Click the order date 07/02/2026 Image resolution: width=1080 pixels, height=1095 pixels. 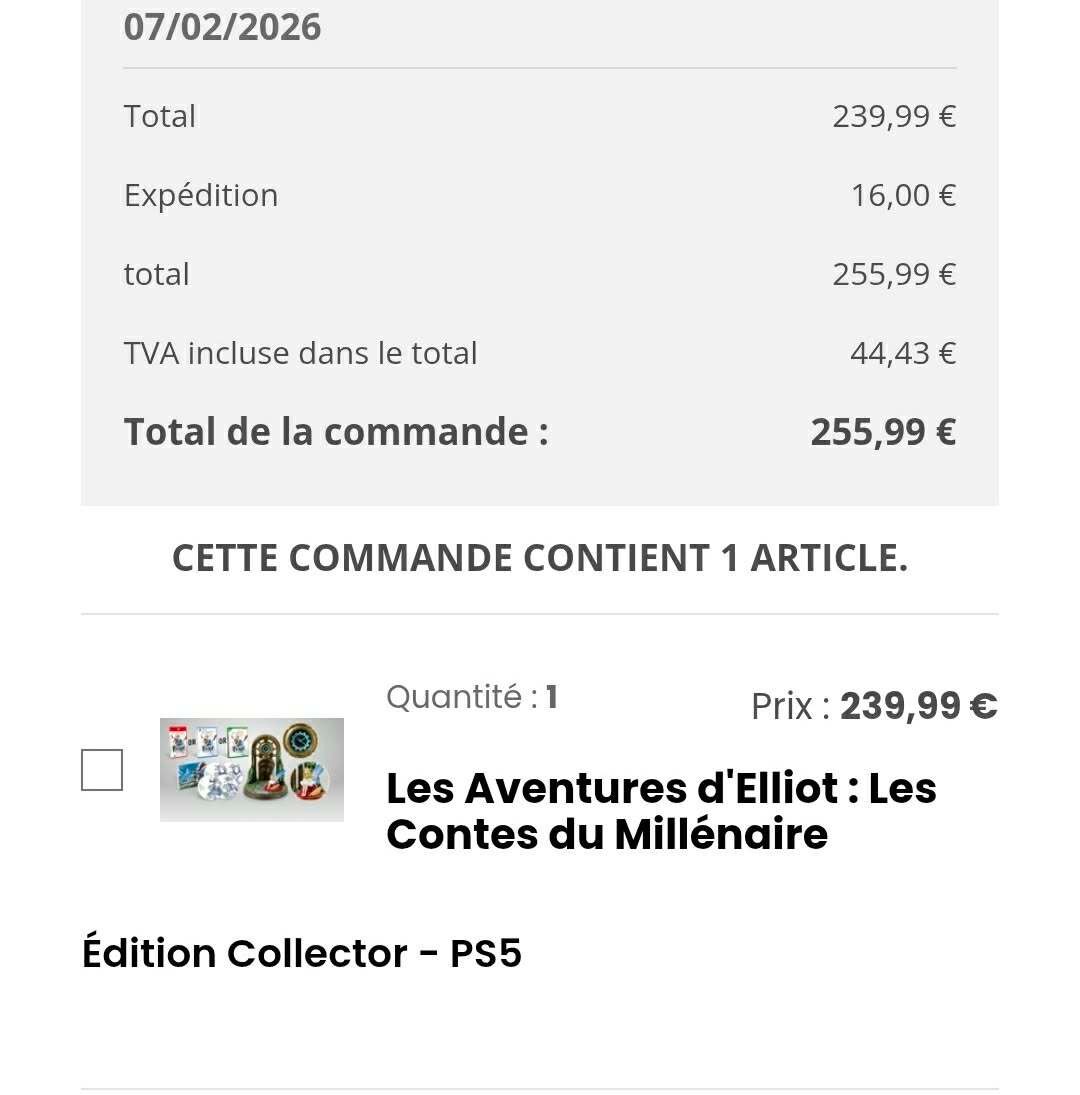(x=222, y=27)
